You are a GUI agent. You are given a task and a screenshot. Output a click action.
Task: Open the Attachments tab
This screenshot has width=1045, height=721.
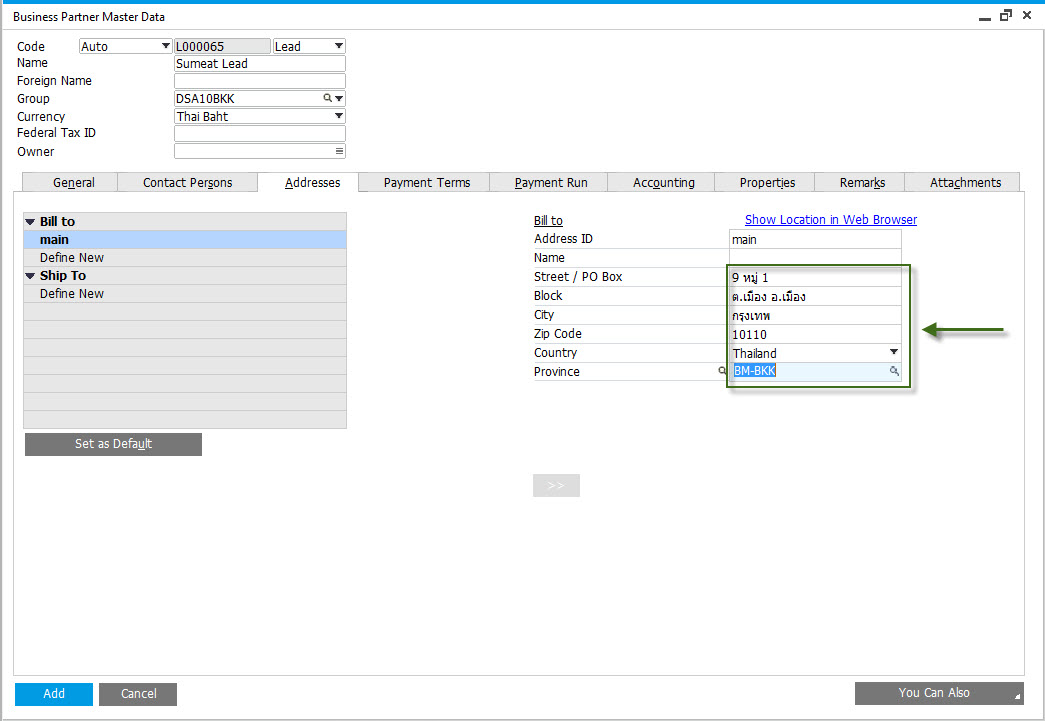pos(962,183)
